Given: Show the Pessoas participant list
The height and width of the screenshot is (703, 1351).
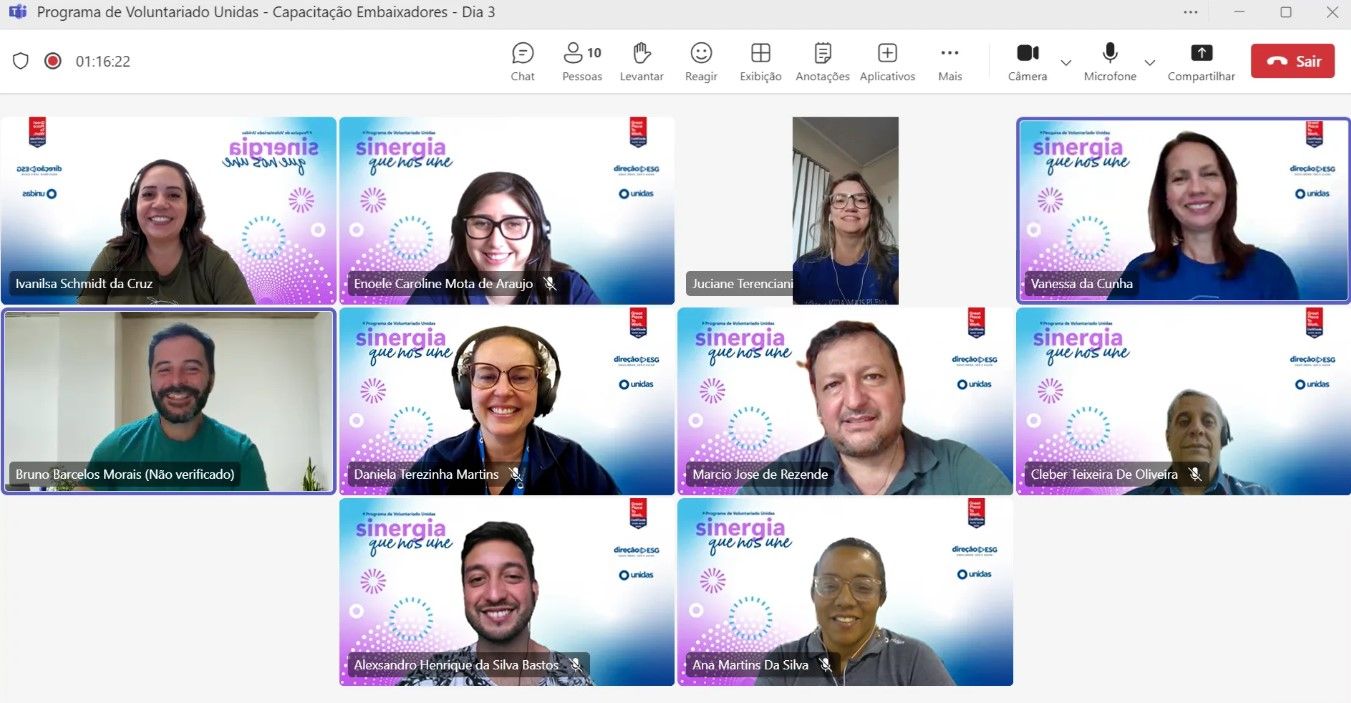Looking at the screenshot, I should pos(582,61).
